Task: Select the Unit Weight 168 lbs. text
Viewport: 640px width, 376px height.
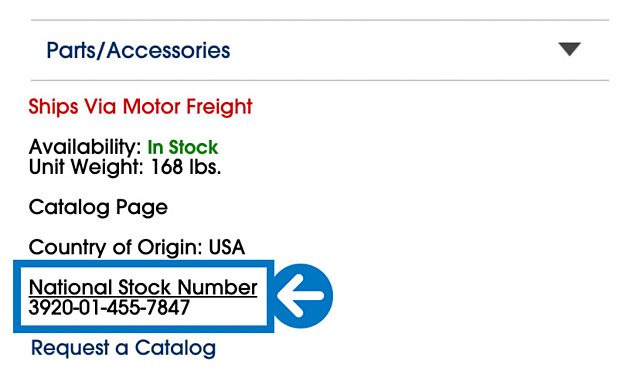Action: point(125,167)
